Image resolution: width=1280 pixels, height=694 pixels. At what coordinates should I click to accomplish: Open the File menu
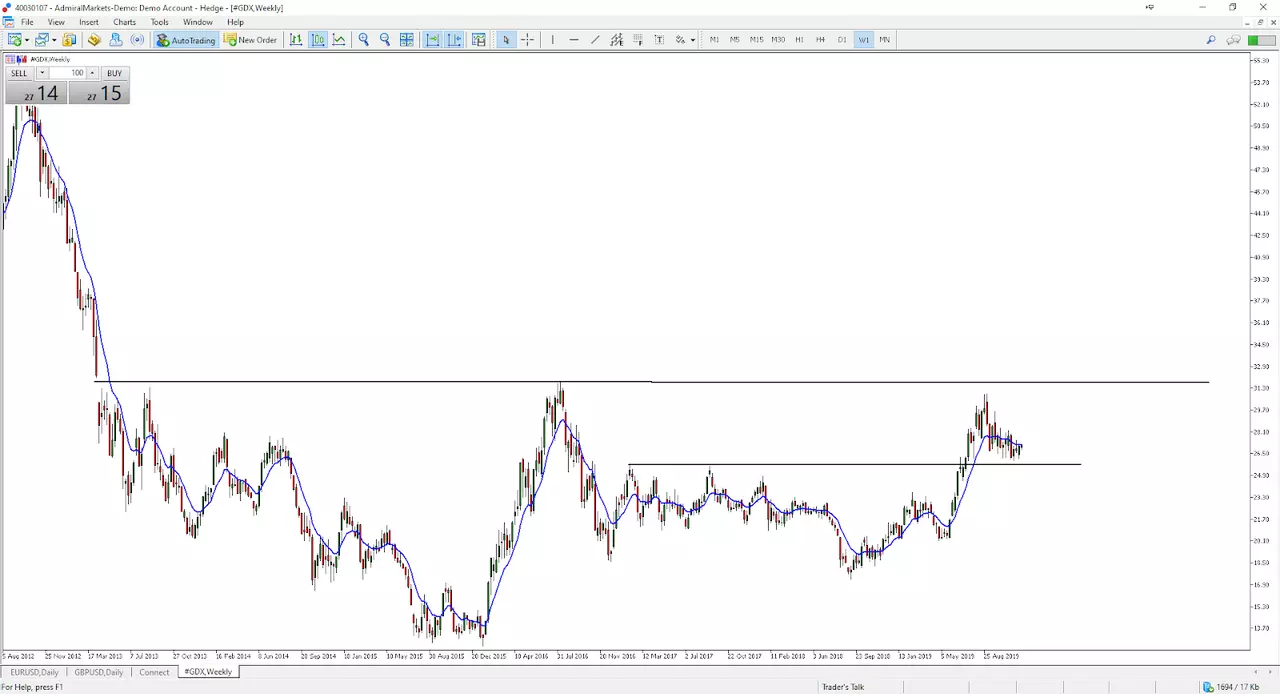(x=27, y=22)
